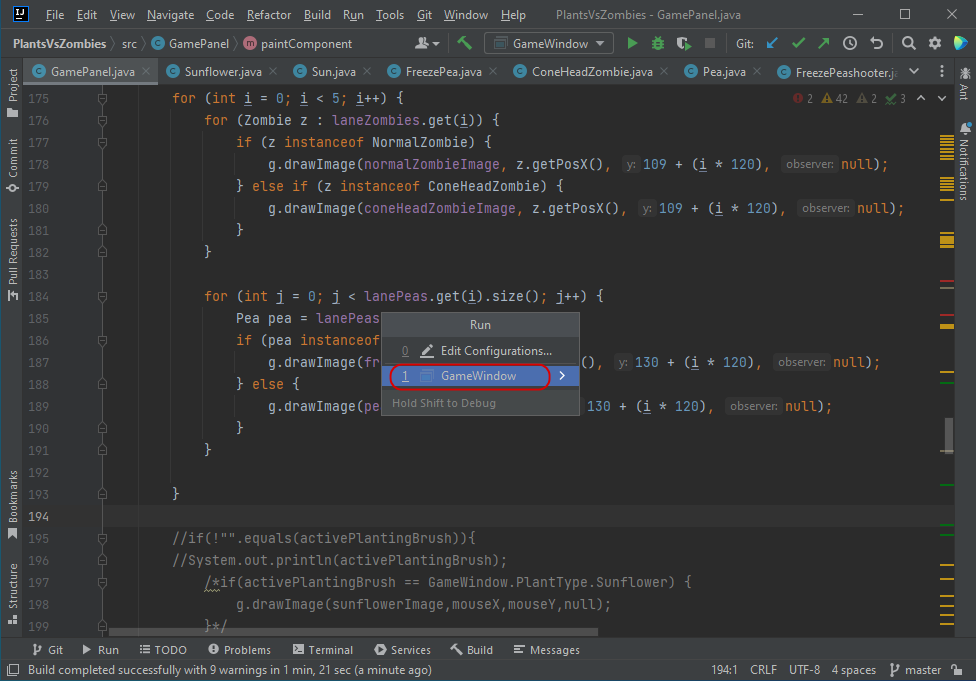Toggle tool window bars icon bottom-left
Screen dimensions: 976x681
12,670
